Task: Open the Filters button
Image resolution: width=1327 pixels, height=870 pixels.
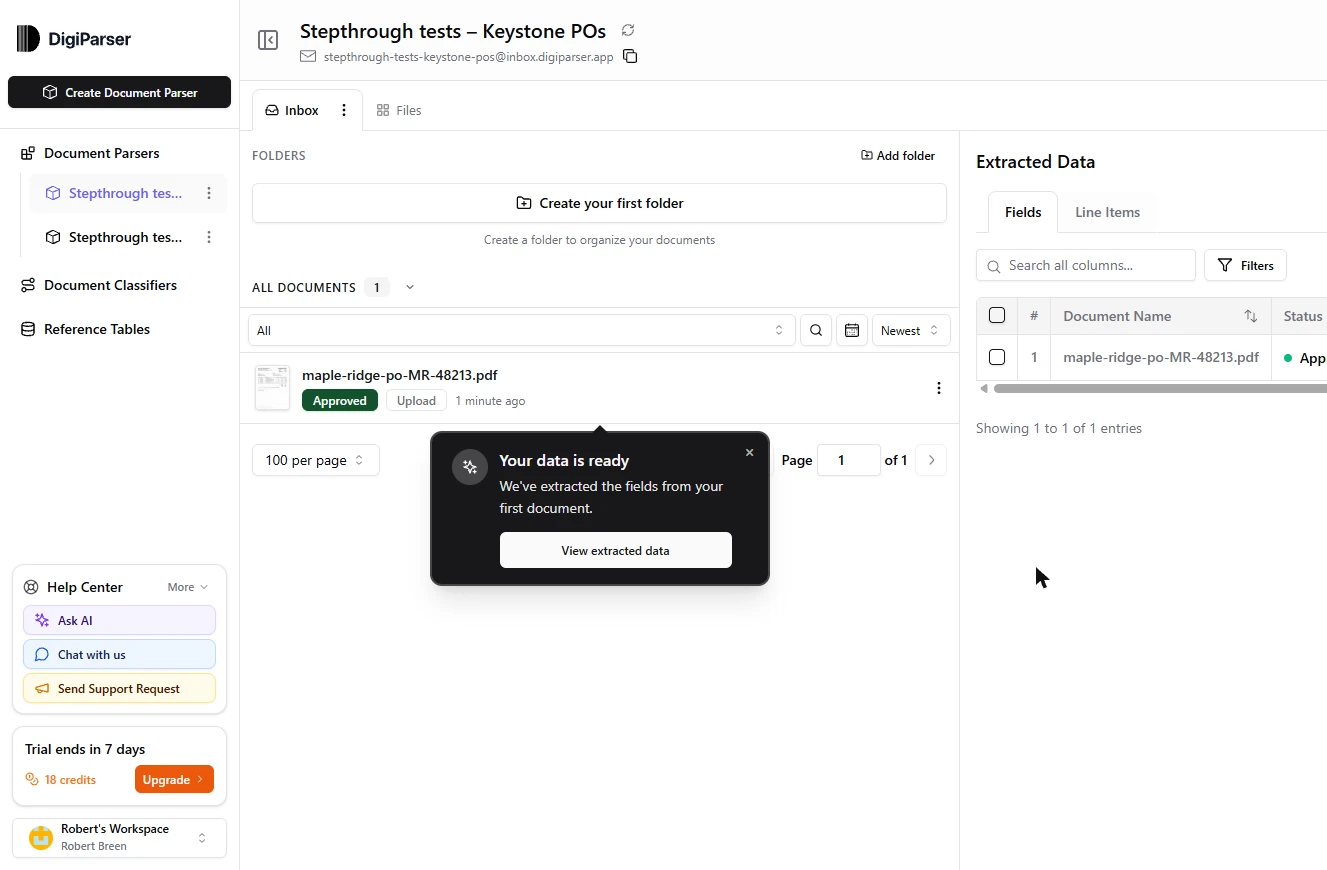Action: pyautogui.click(x=1245, y=265)
